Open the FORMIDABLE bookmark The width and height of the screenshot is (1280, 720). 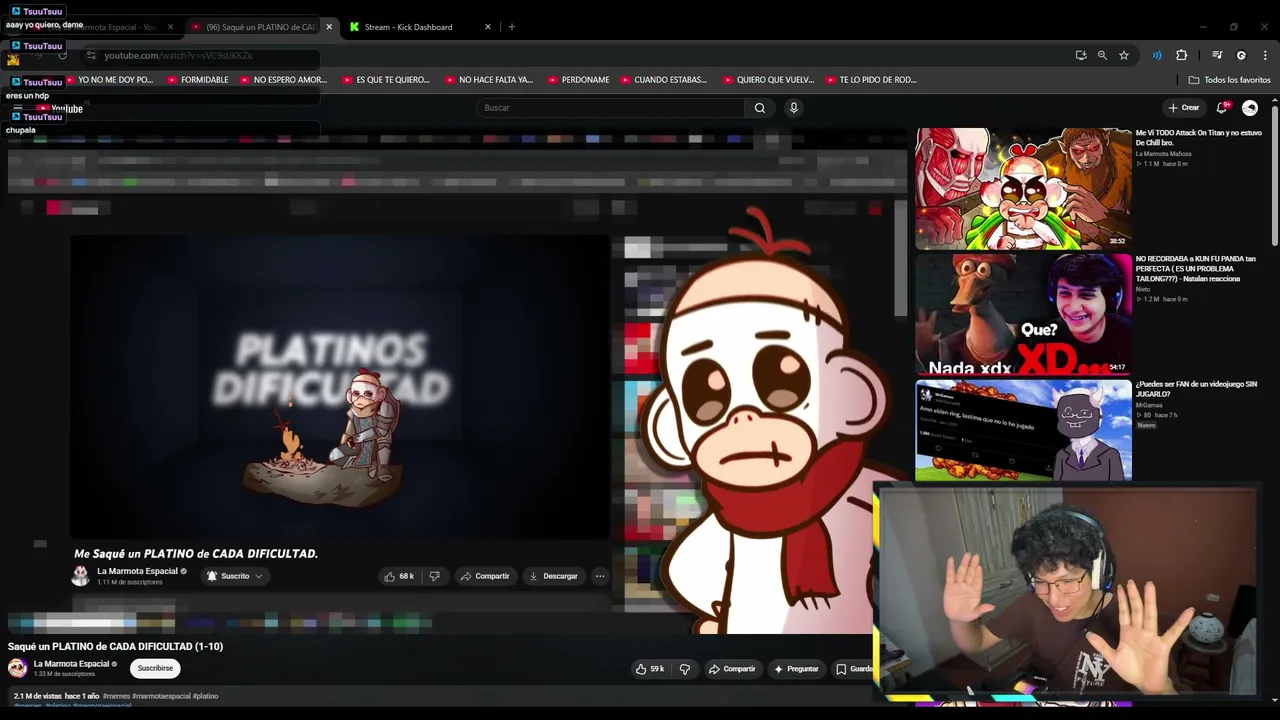point(198,80)
